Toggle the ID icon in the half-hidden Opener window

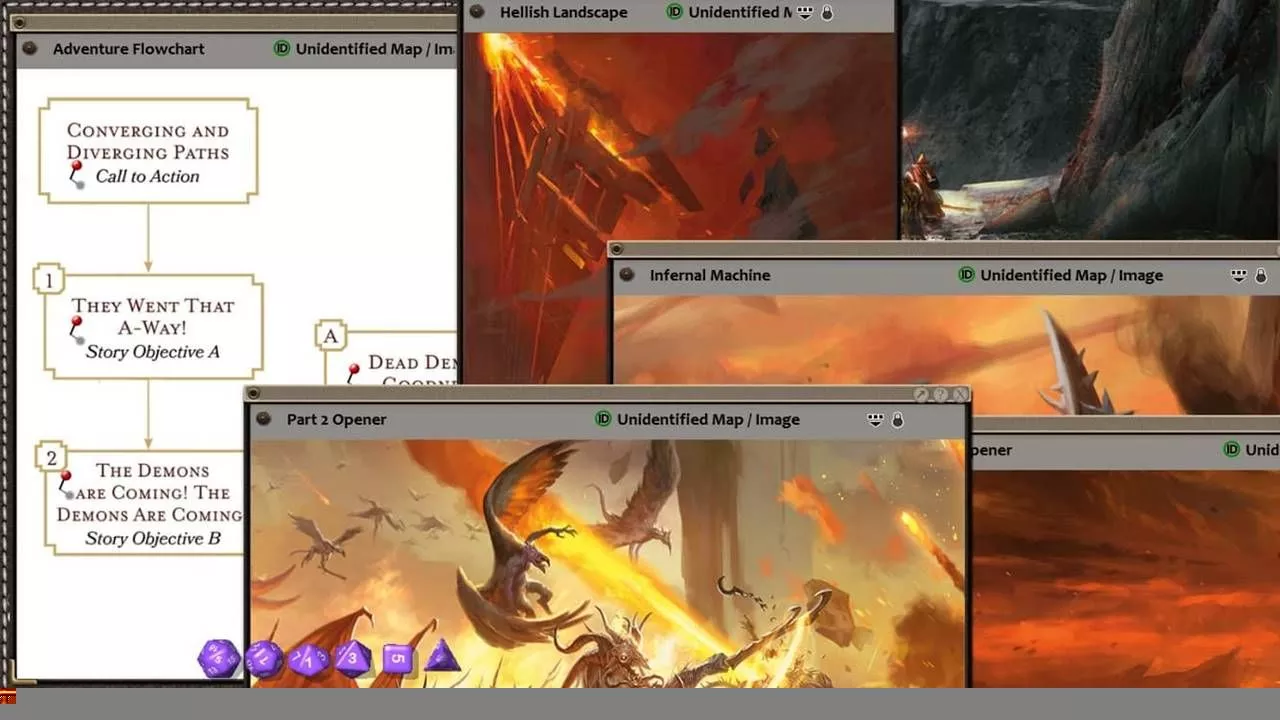pos(1232,450)
